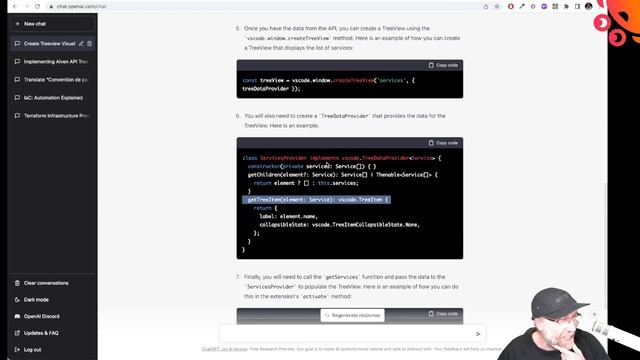Screen dimensions: 640x360
Task: Open the red Opera-style extension icon
Action: click(511, 7)
